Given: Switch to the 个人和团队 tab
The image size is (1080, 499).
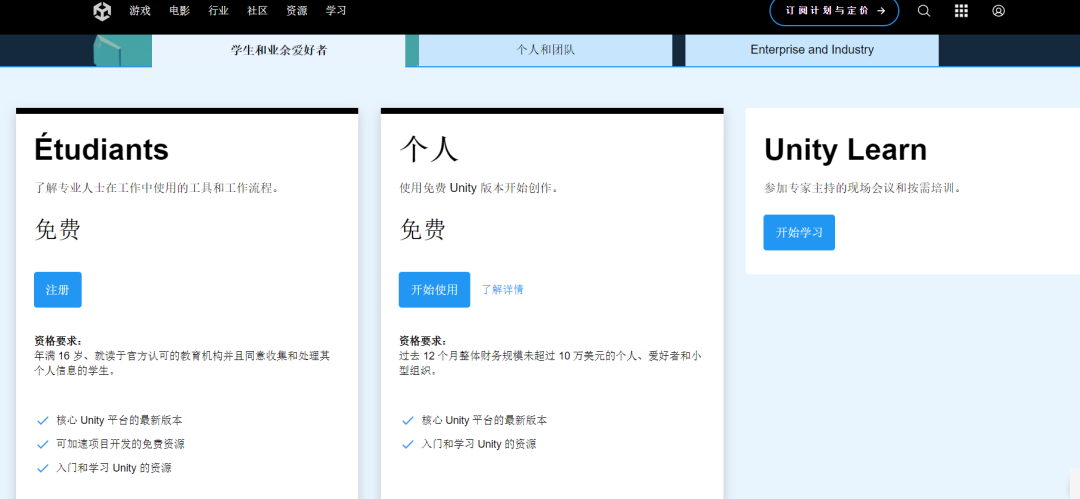Looking at the screenshot, I should coord(545,50).
